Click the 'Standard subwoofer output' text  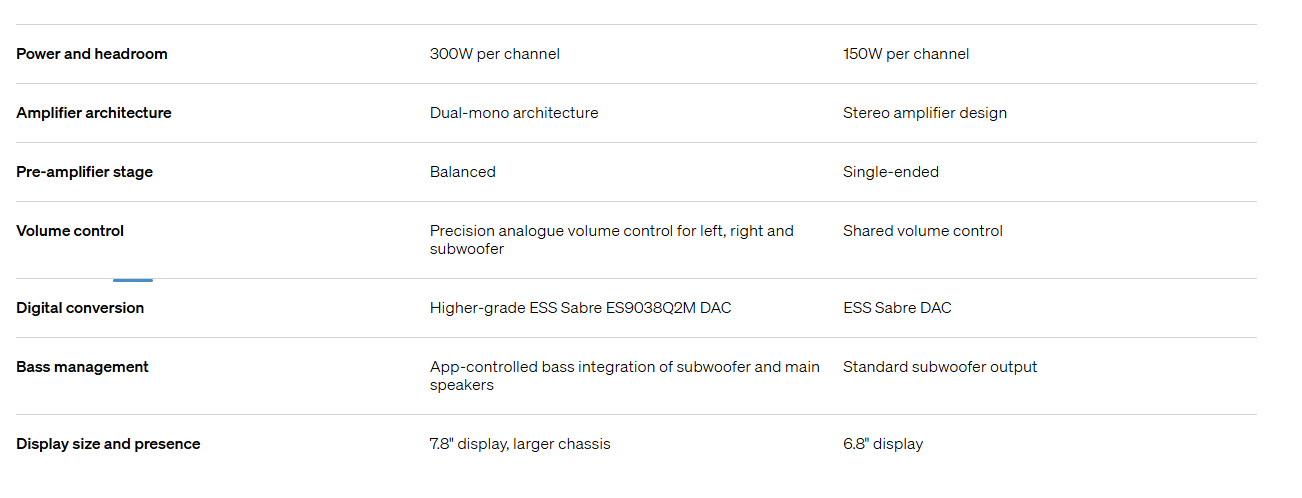coord(940,367)
